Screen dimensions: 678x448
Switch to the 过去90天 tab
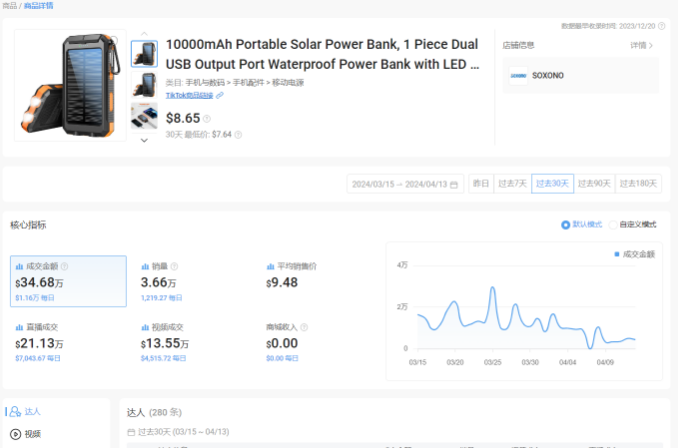pos(593,184)
